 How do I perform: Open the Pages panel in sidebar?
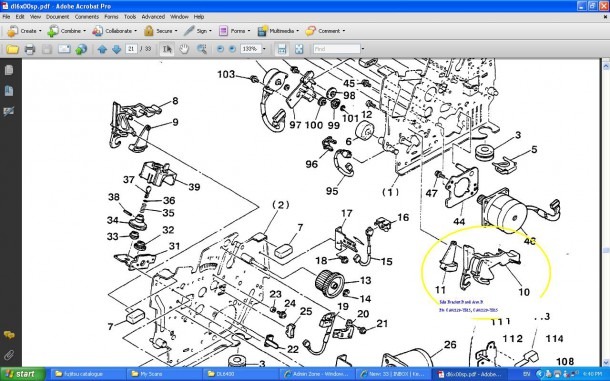[9, 70]
